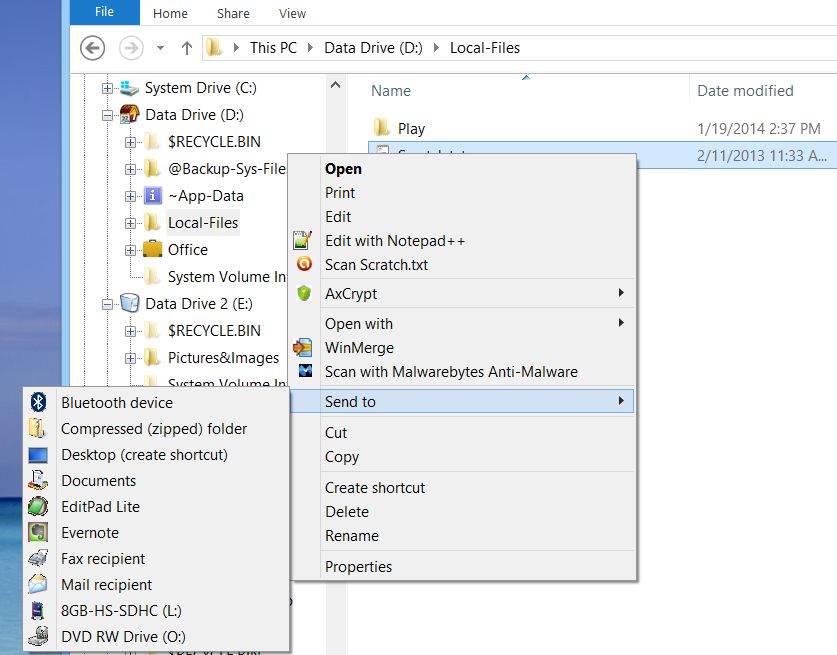The width and height of the screenshot is (837, 655).
Task: Expand the System Drive (C:) tree node
Action: click(x=108, y=89)
